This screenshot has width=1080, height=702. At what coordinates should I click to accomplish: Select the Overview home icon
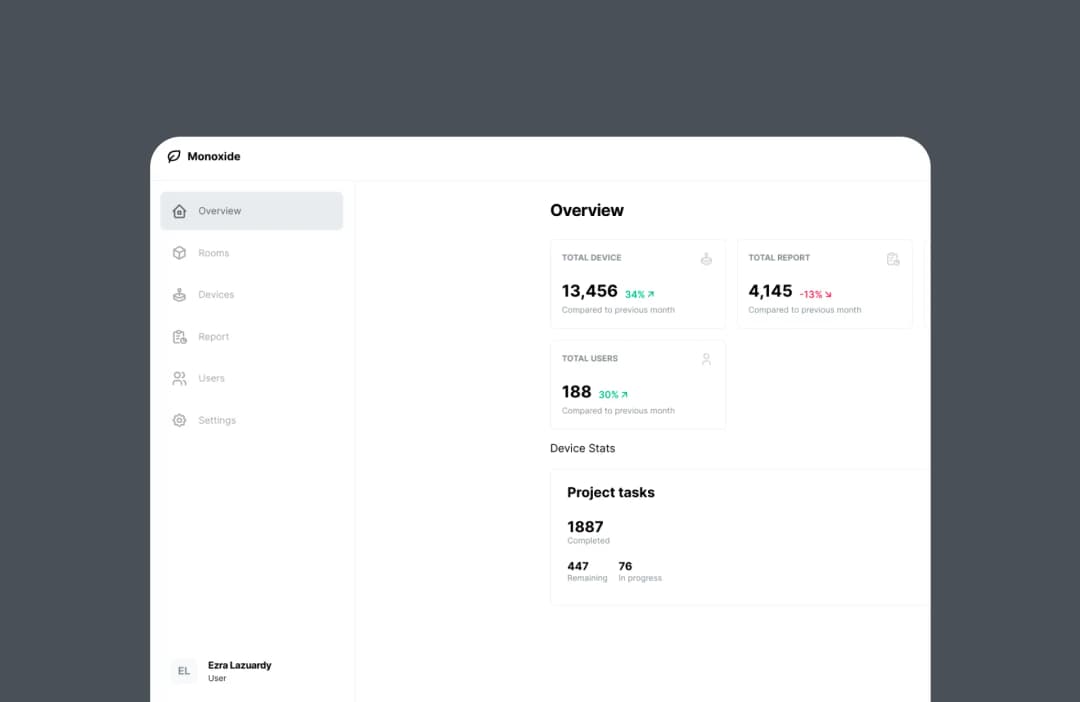point(179,211)
